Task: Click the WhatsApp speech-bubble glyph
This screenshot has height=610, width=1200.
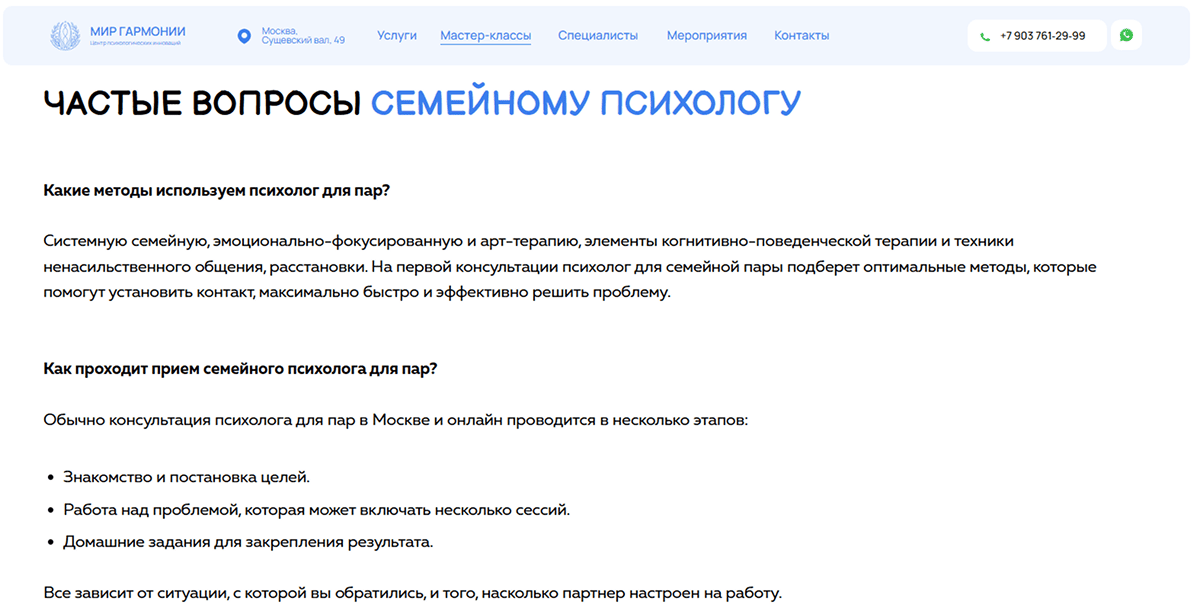Action: coord(1126,34)
